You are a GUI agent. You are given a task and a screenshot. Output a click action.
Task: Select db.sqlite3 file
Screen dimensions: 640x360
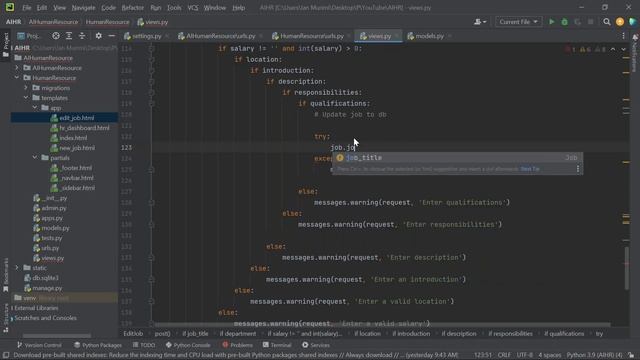pyautogui.click(x=45, y=278)
